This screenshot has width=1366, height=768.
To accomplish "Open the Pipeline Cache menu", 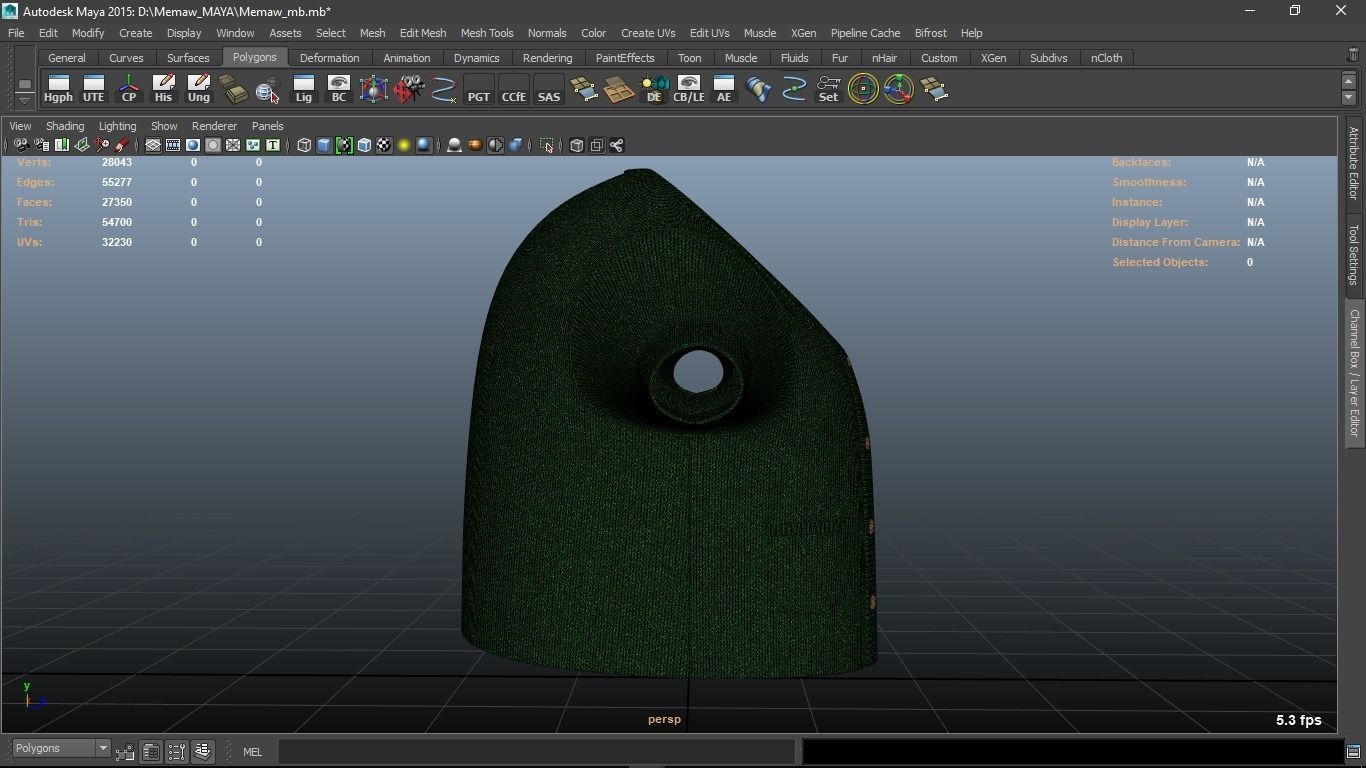I will coord(865,33).
